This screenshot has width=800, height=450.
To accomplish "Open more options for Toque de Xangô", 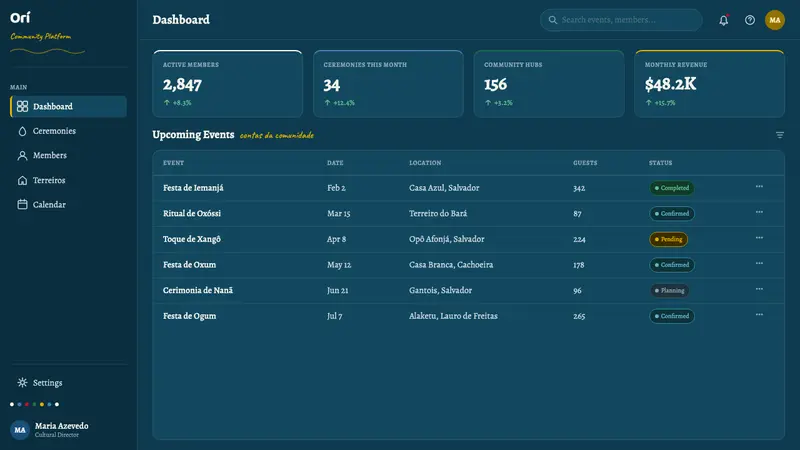I will [x=759, y=238].
